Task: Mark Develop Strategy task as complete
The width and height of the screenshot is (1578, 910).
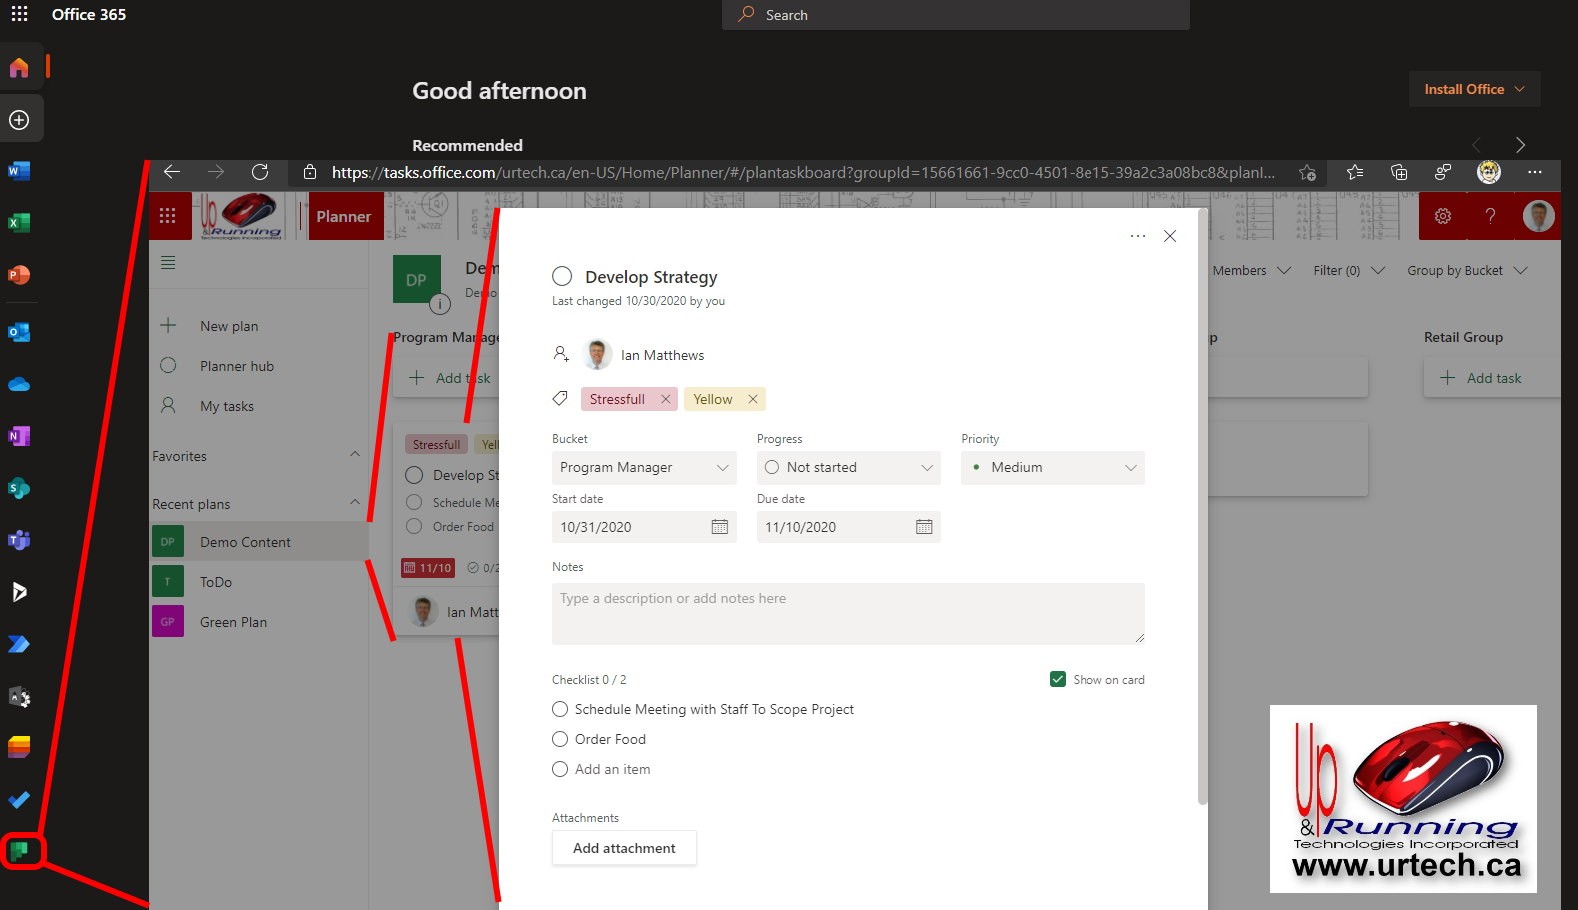Action: [562, 277]
